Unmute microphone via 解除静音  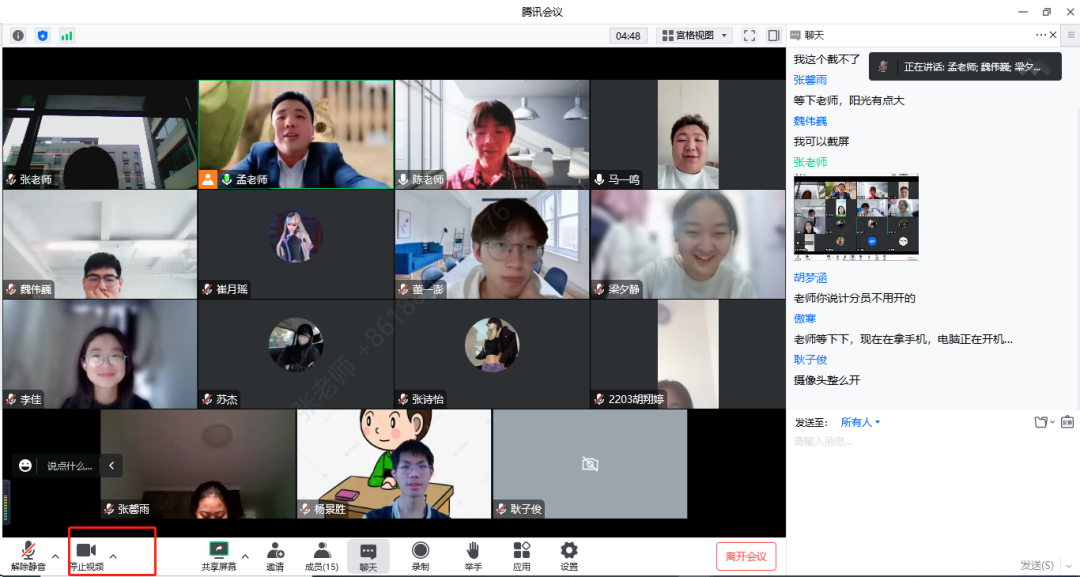coord(28,555)
